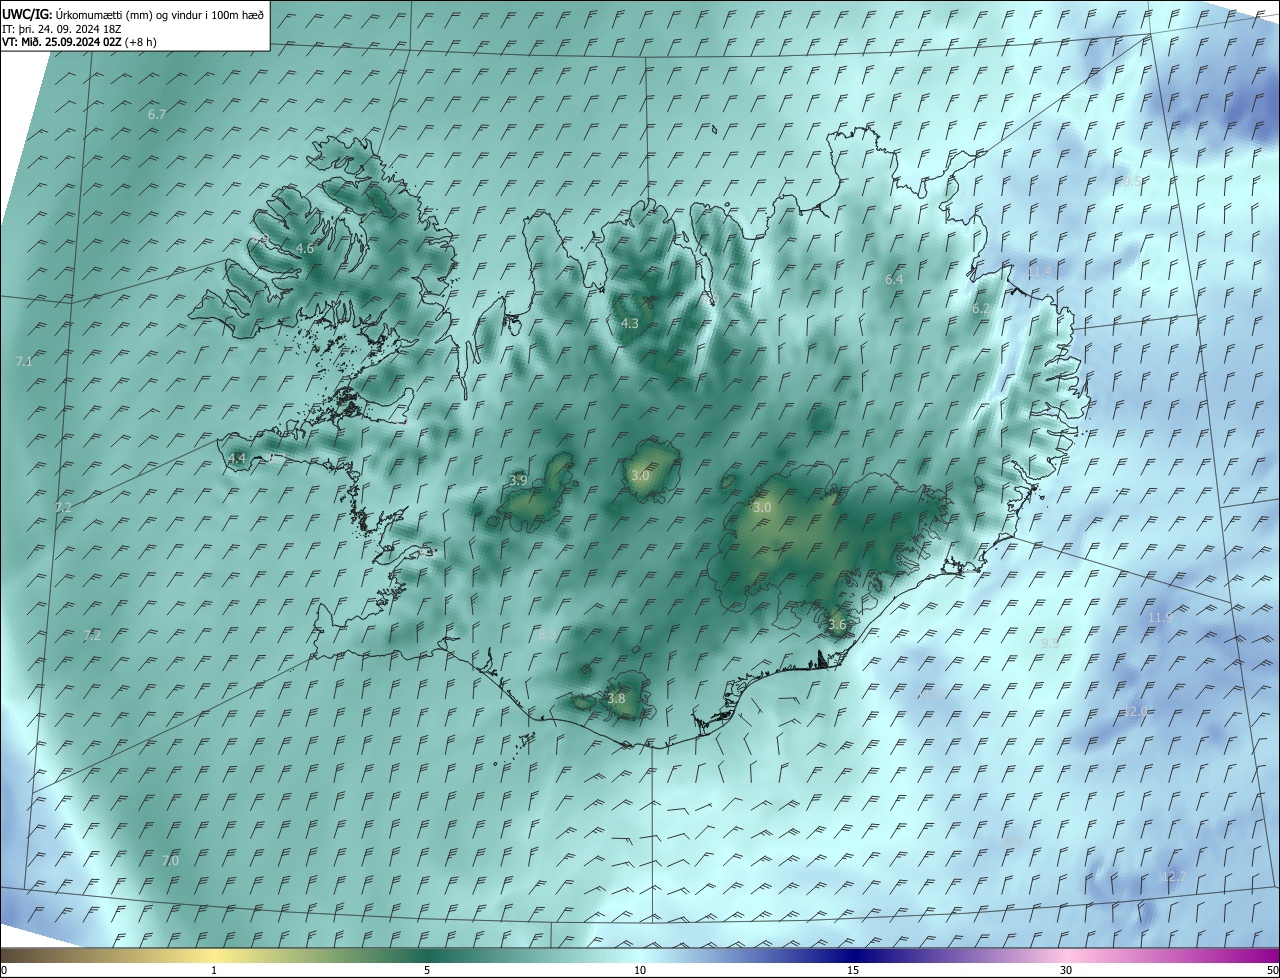Screen dimensions: 1280x978
Task: Click the '3.9' value on the map
Action: [x=518, y=481]
